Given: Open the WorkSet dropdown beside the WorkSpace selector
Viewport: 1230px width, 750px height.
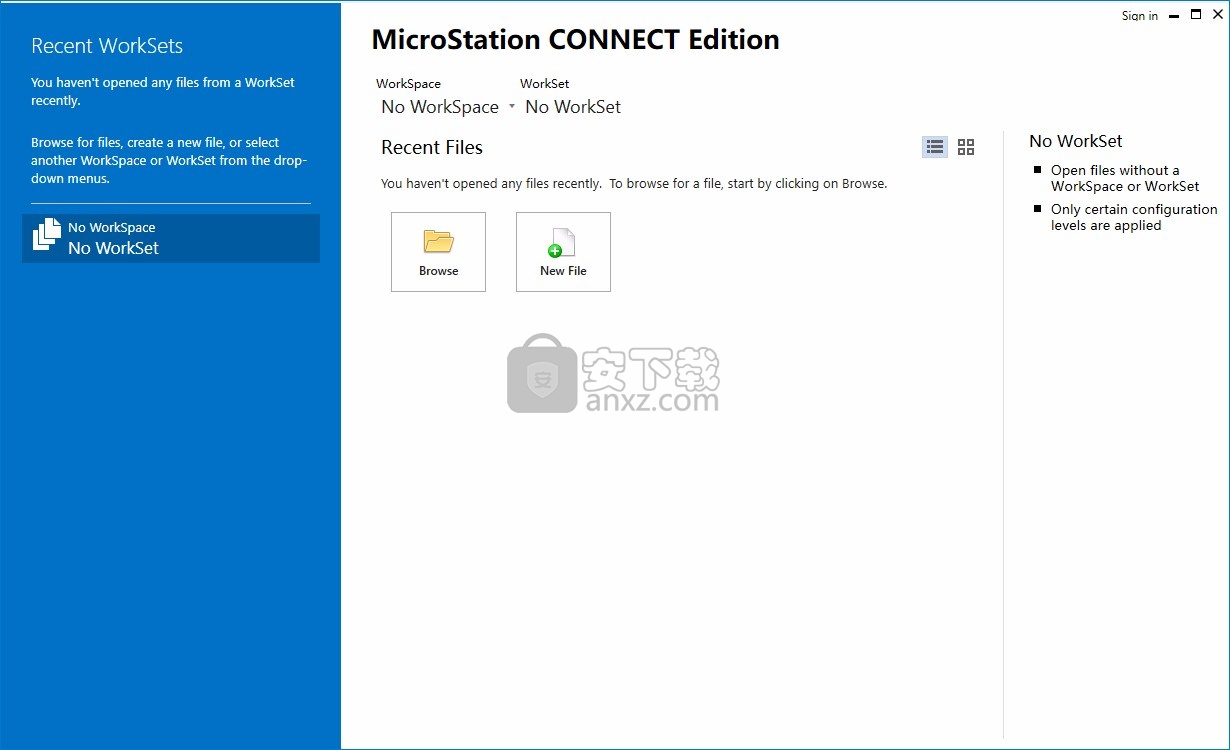Looking at the screenshot, I should pyautogui.click(x=573, y=107).
